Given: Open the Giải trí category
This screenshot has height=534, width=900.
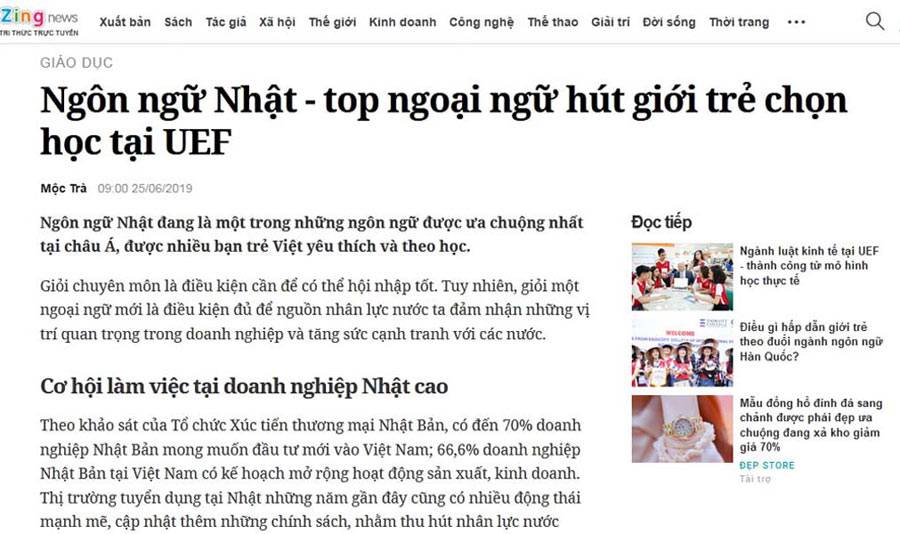Looking at the screenshot, I should point(610,22).
